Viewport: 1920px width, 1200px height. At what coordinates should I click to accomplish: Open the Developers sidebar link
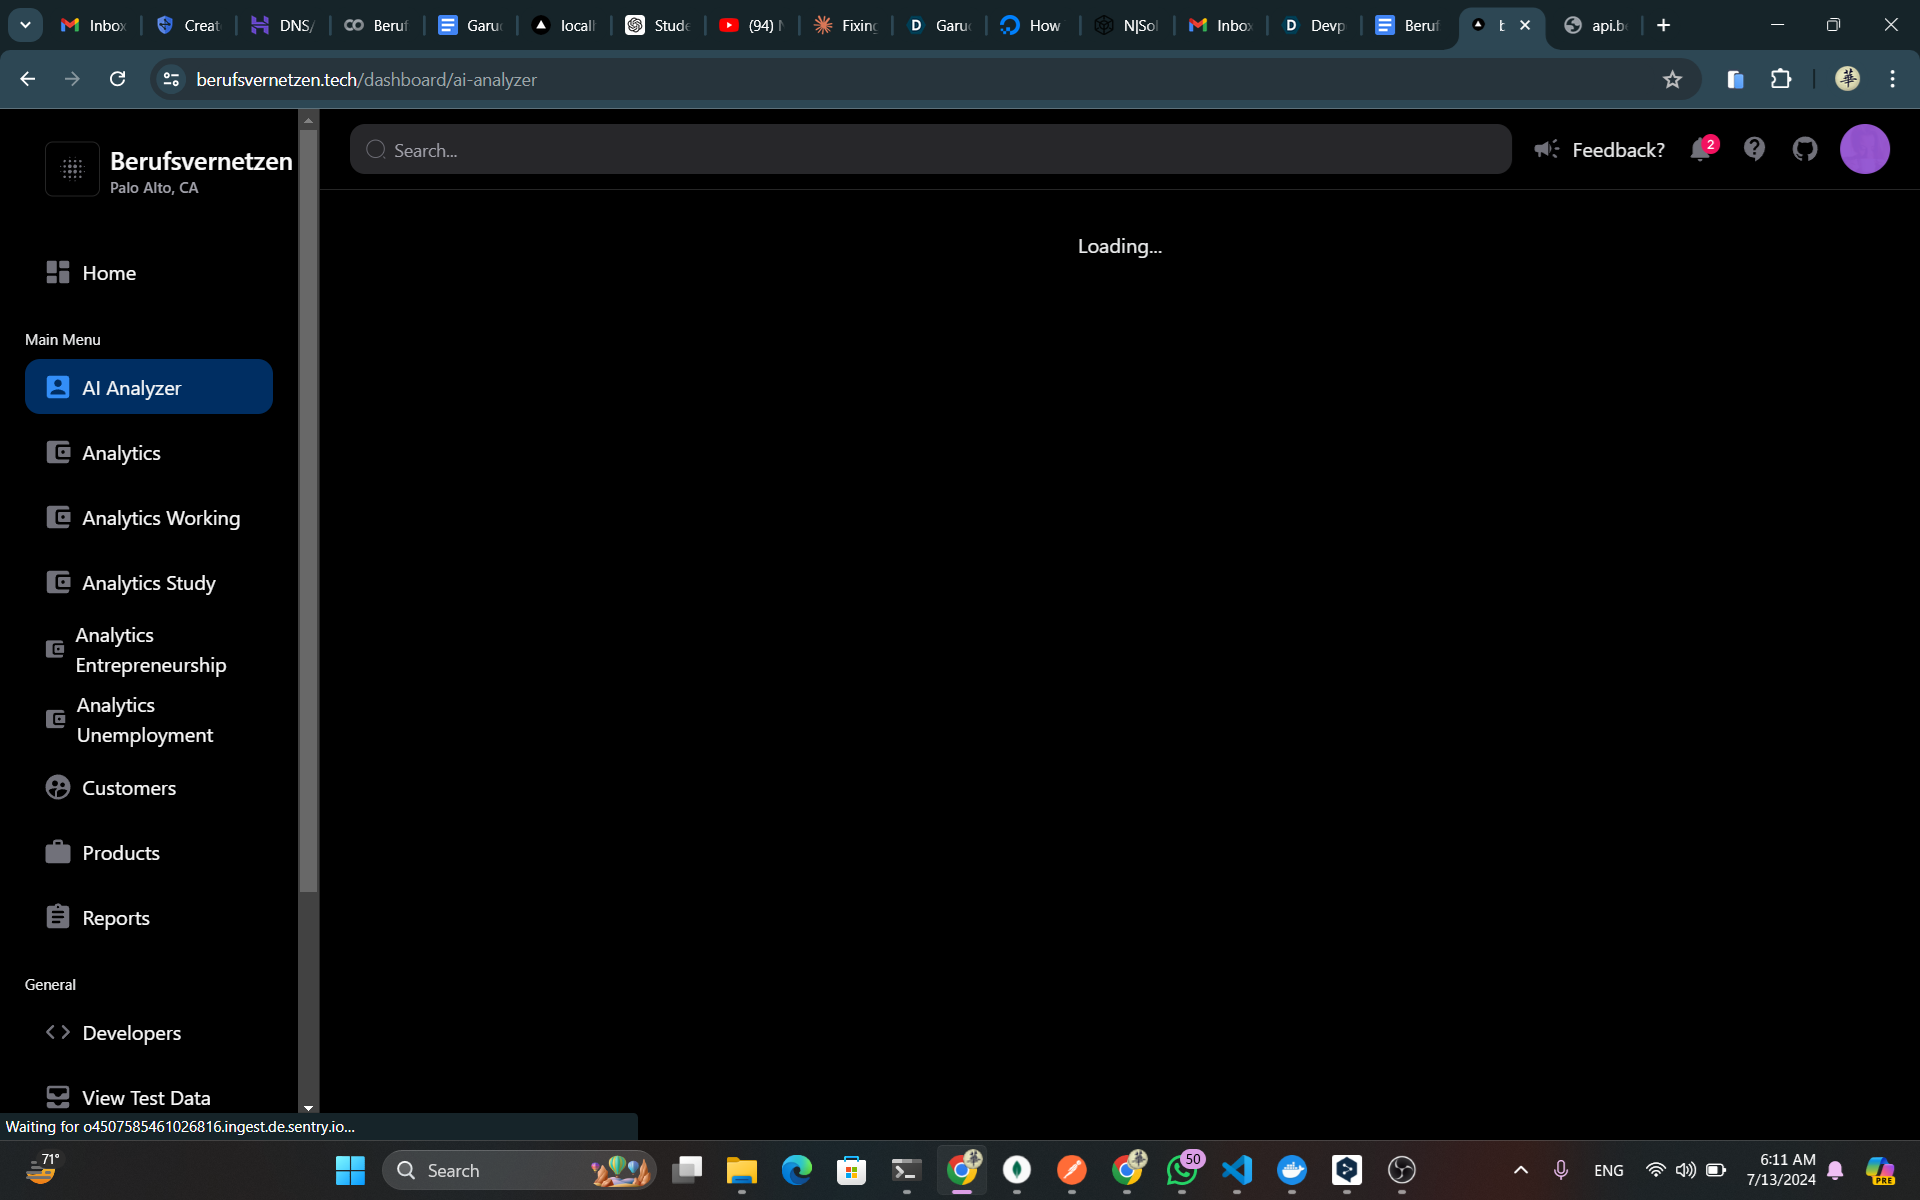point(131,1033)
